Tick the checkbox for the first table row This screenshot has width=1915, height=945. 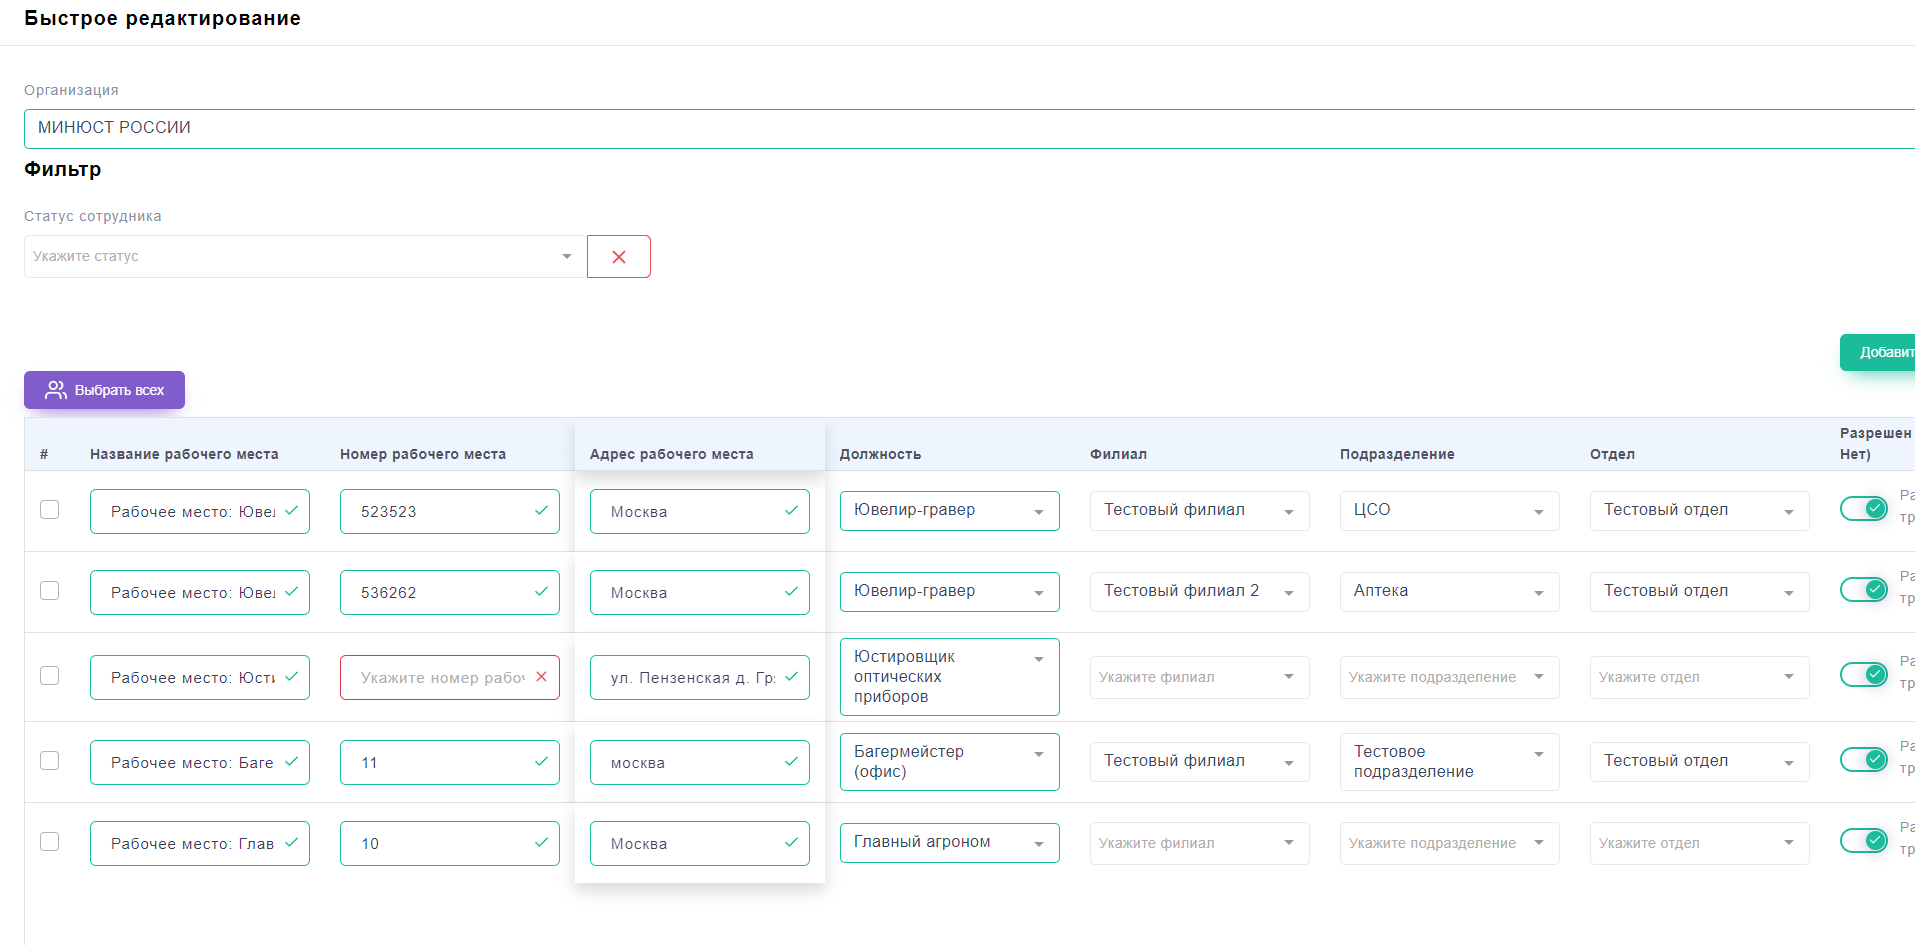click(49, 510)
